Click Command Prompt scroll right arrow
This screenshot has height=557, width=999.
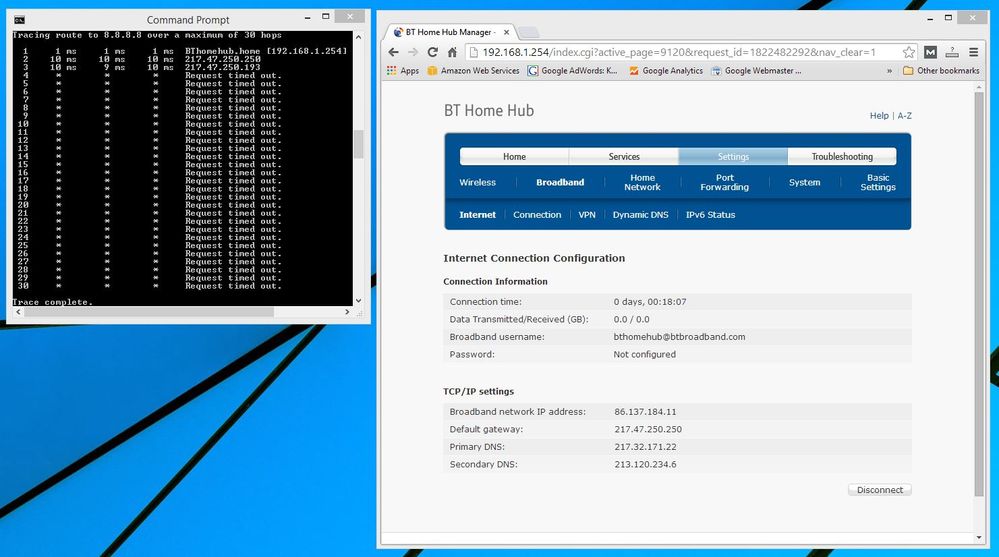pyautogui.click(x=347, y=312)
